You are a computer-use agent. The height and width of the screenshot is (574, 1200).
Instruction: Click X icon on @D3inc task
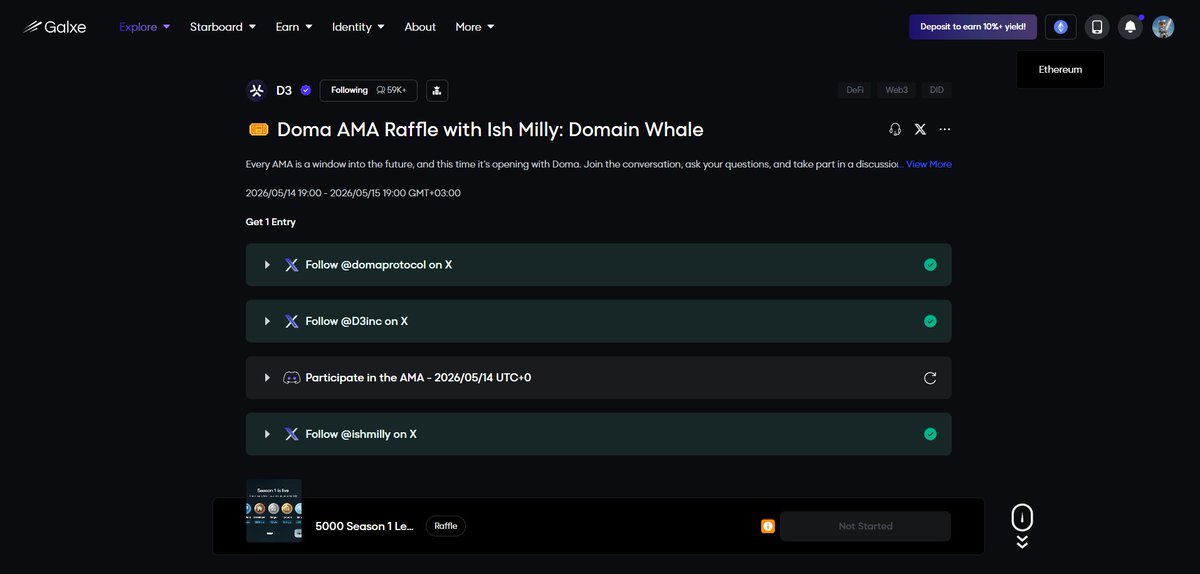pyautogui.click(x=292, y=321)
